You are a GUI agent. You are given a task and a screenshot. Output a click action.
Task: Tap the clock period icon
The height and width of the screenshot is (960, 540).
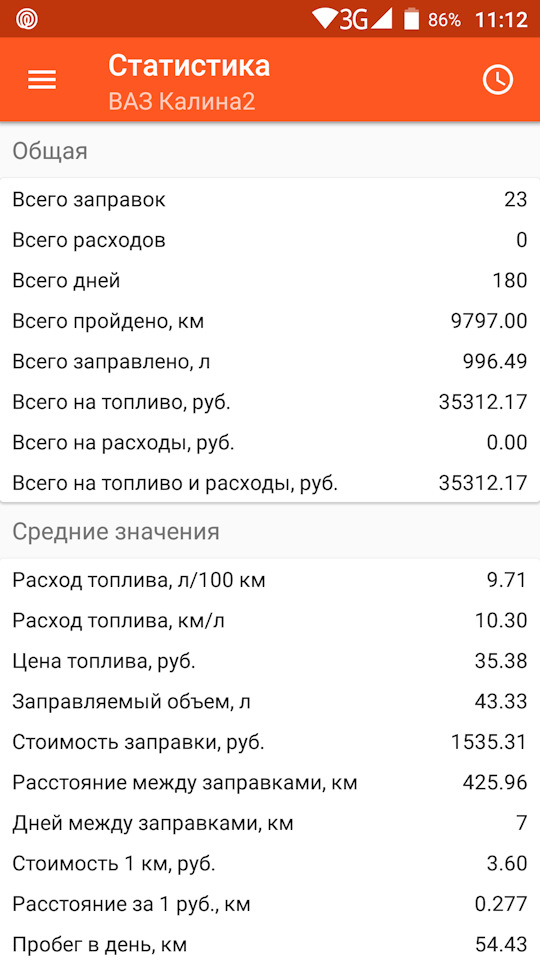498,80
